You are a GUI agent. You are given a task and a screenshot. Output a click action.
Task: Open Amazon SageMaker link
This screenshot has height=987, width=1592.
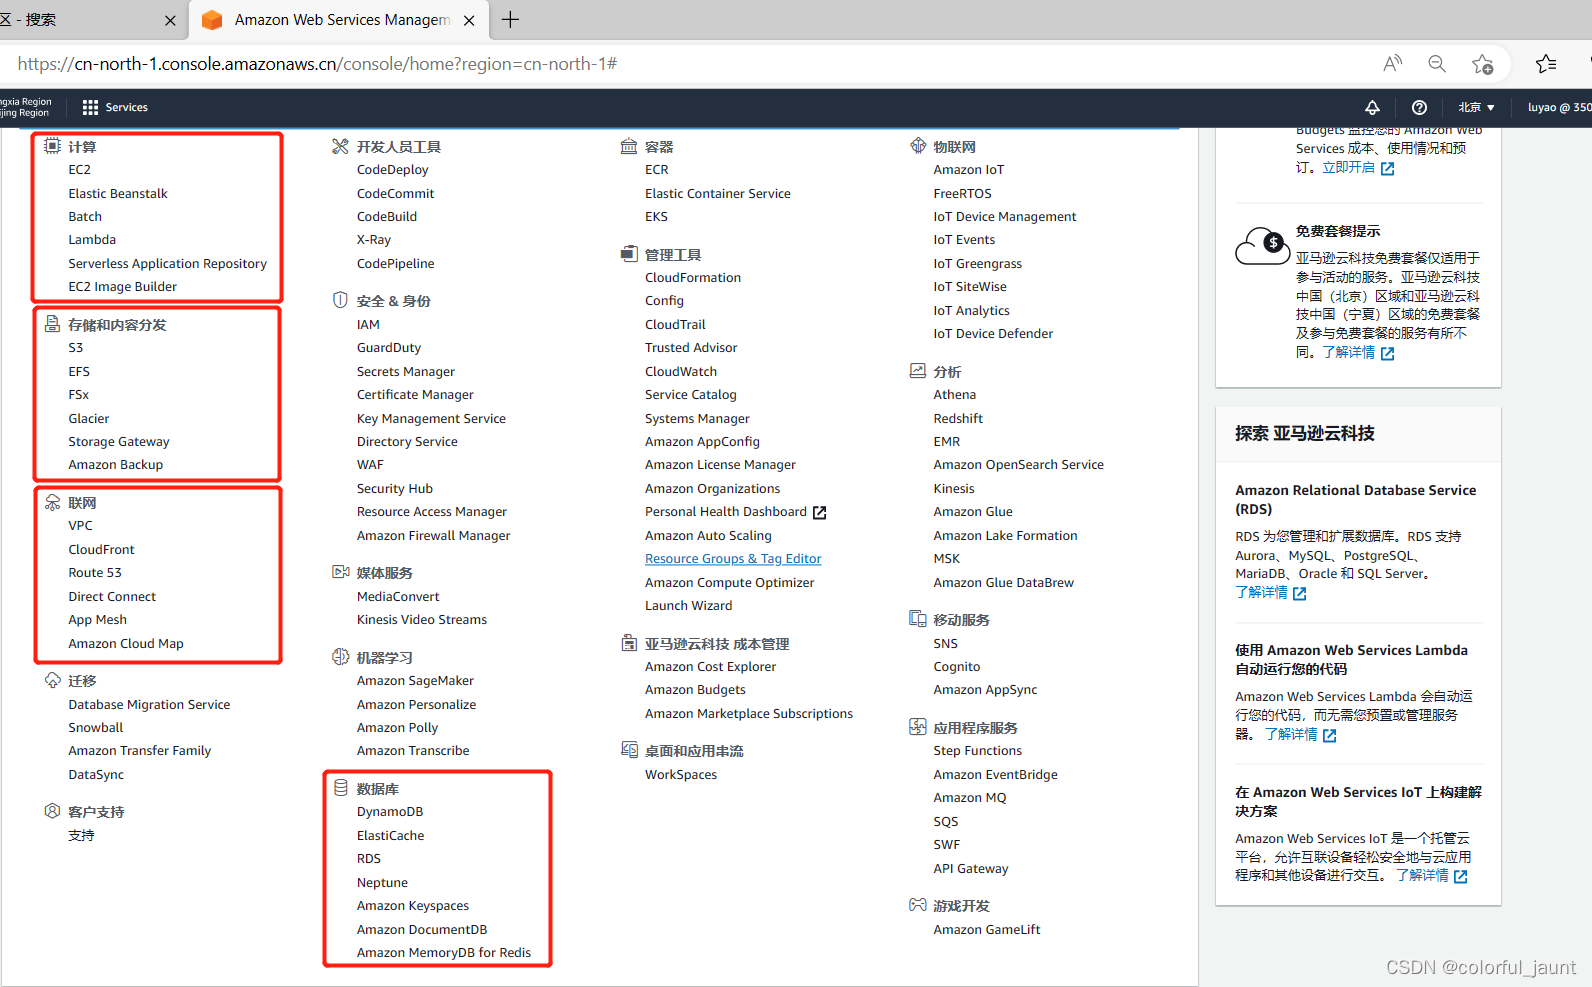pos(415,681)
